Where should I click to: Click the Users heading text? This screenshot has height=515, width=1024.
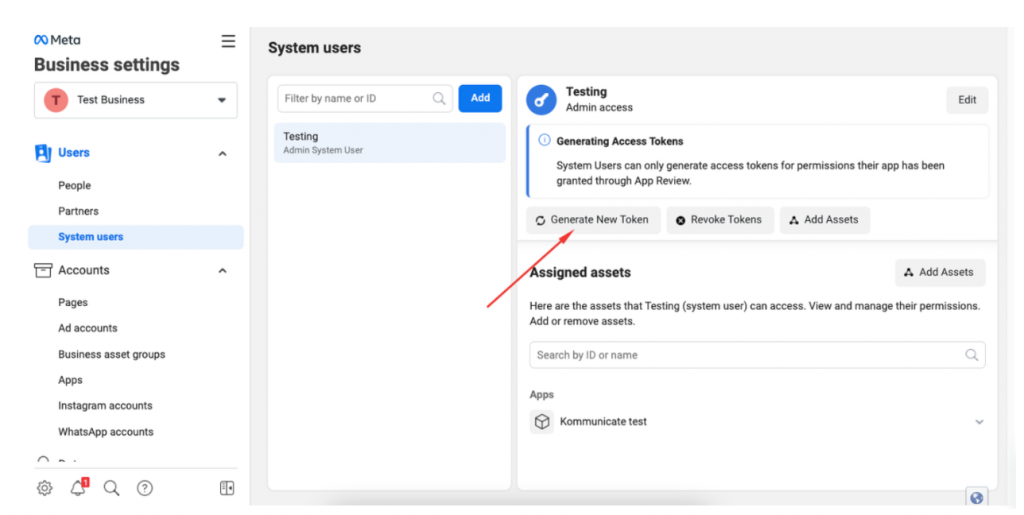click(74, 153)
